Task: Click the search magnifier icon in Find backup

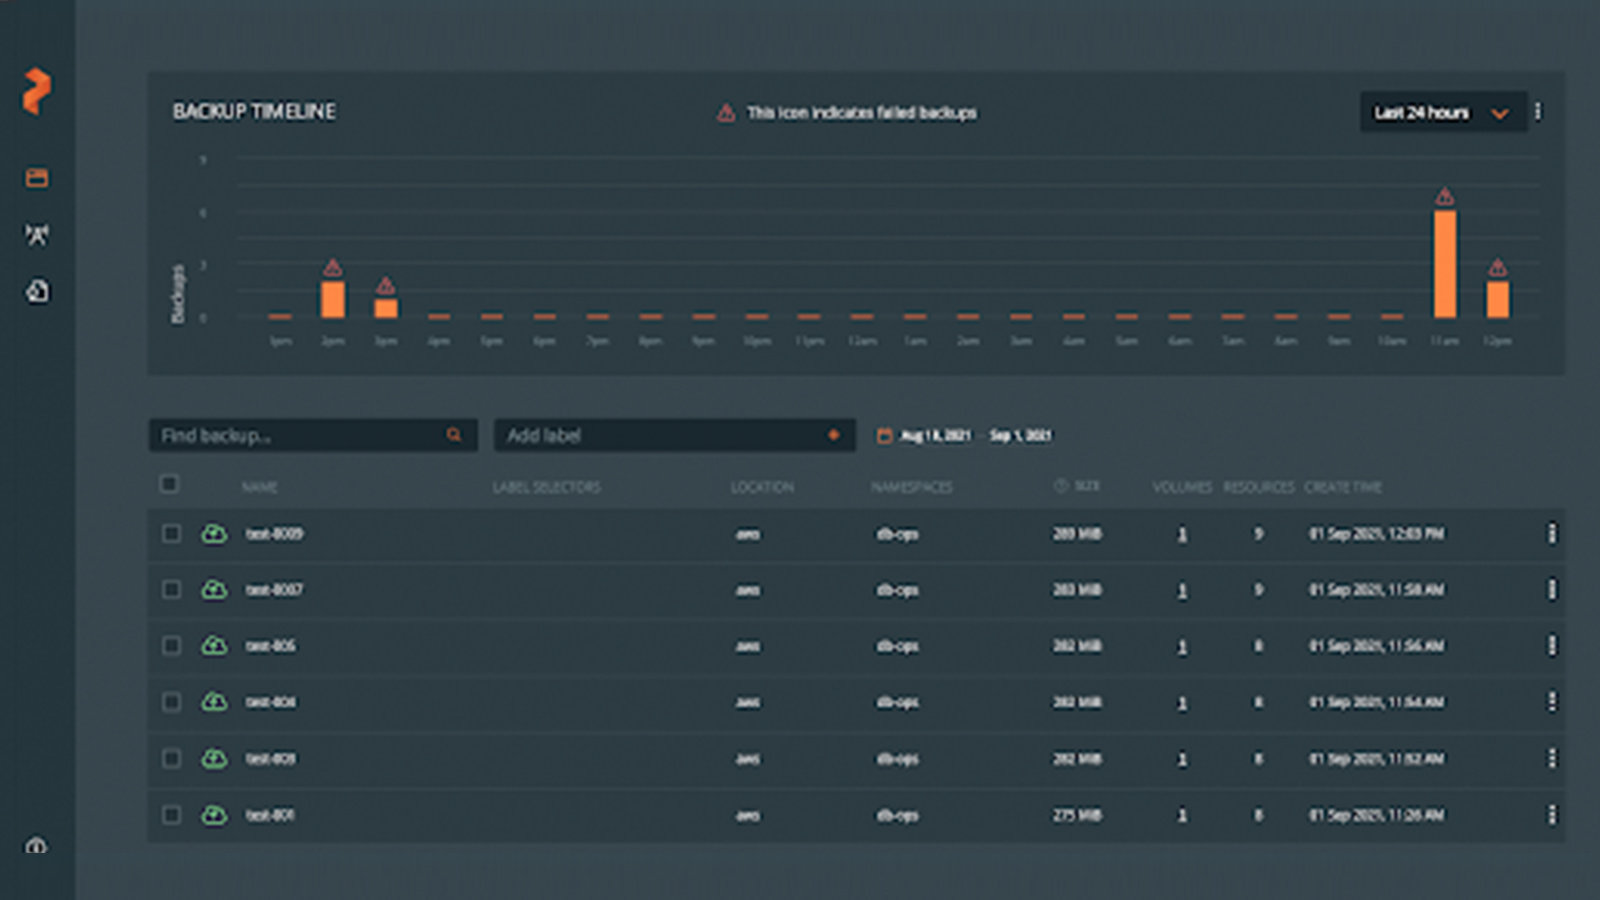Action: click(x=454, y=435)
